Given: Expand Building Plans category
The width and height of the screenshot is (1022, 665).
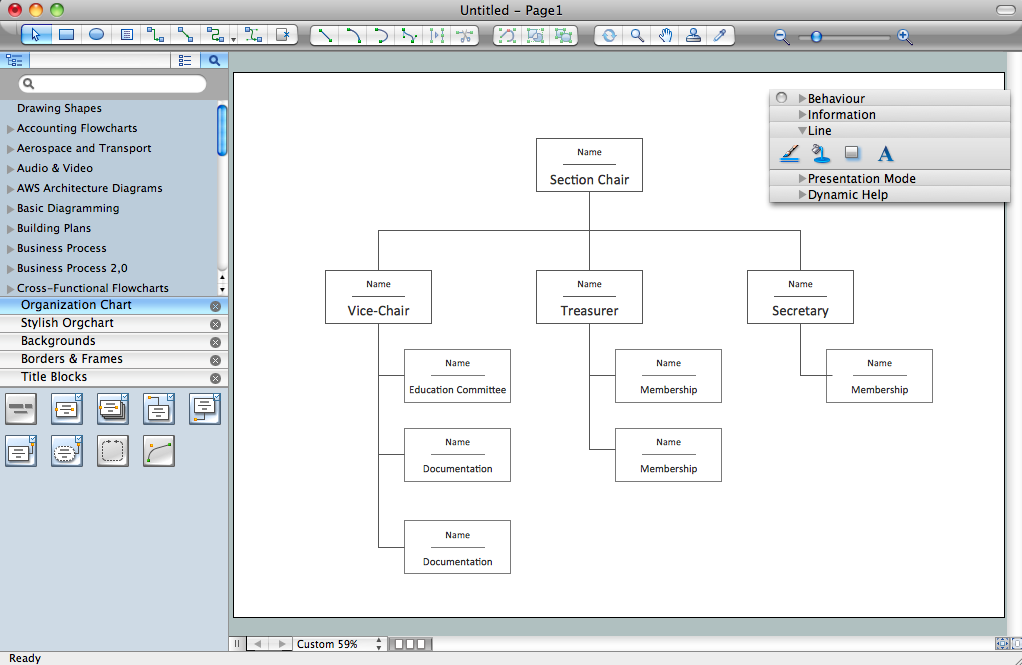Looking at the screenshot, I should pos(10,229).
